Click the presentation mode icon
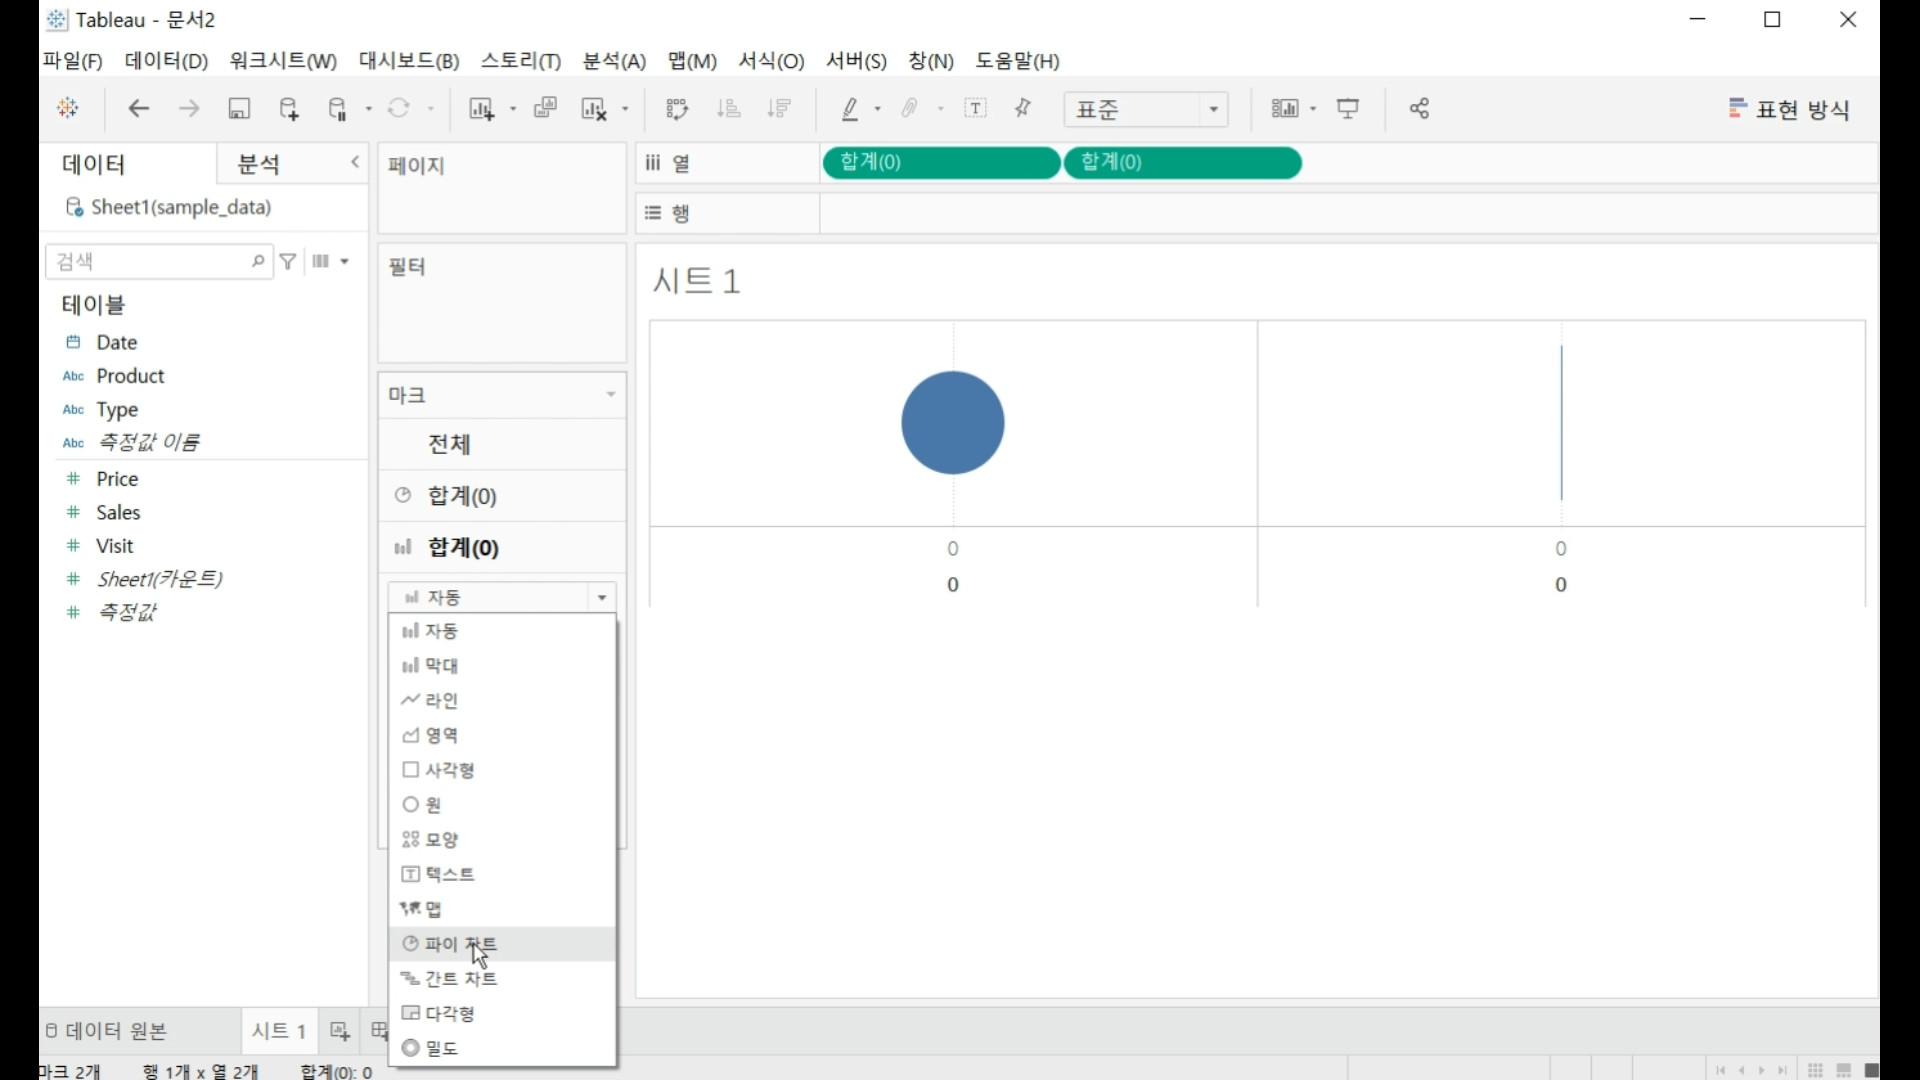The image size is (1920, 1080). 1348,109
